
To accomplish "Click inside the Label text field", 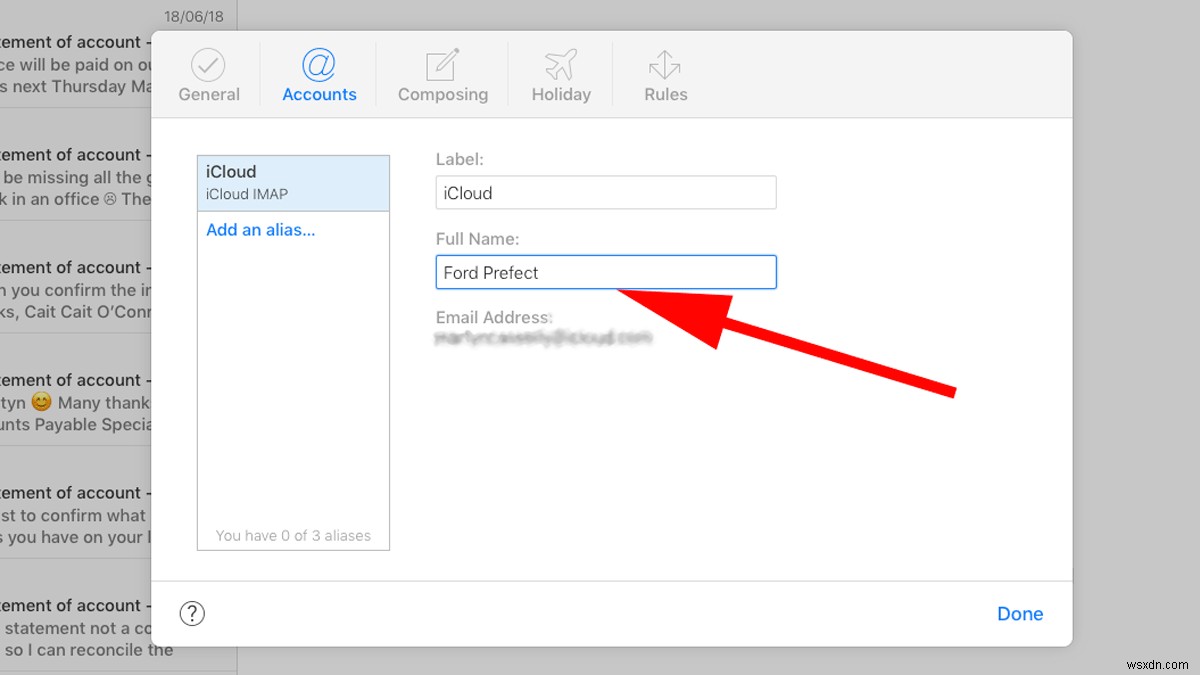I will click(x=605, y=192).
